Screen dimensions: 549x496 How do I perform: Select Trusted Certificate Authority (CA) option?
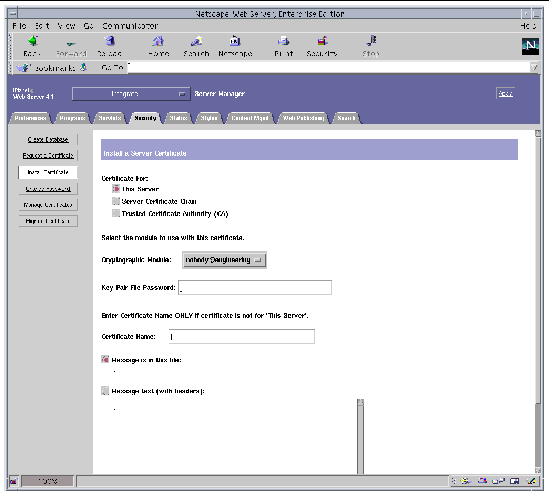[x=116, y=213]
